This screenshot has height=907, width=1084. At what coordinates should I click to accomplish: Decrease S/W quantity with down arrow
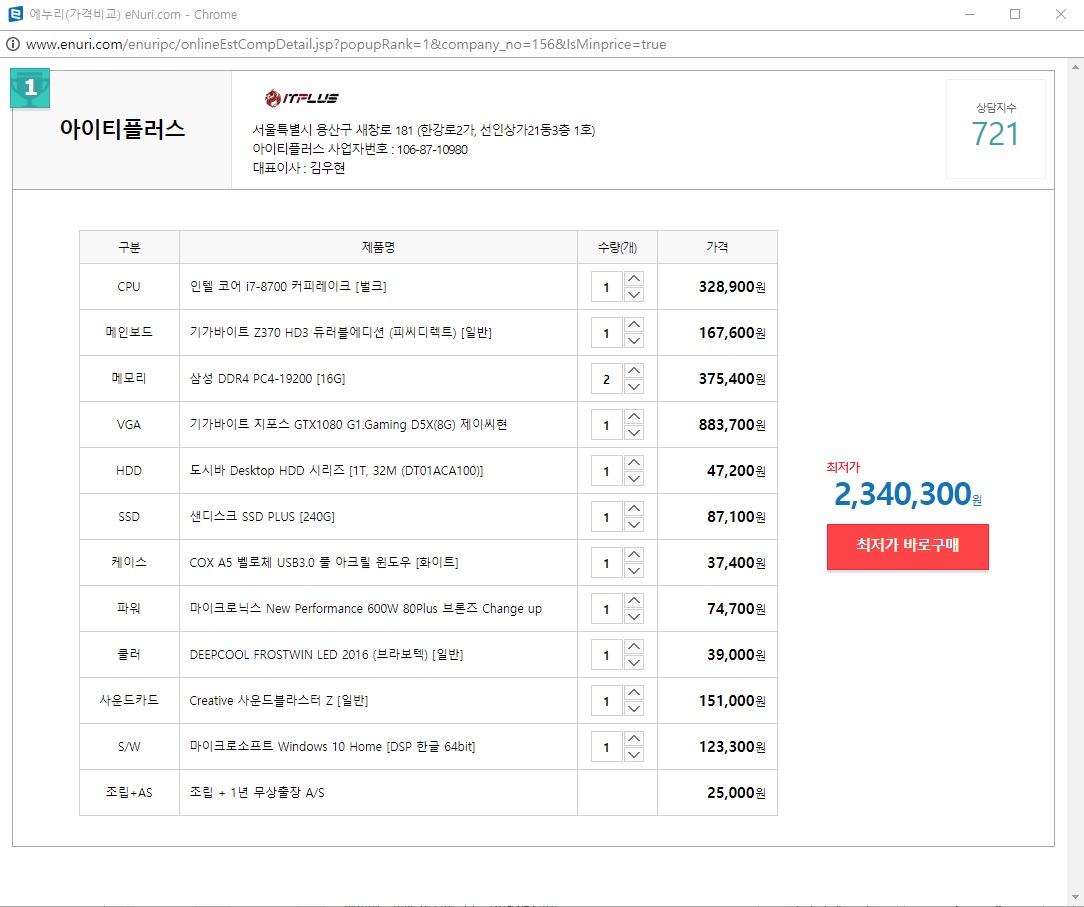pyautogui.click(x=634, y=754)
